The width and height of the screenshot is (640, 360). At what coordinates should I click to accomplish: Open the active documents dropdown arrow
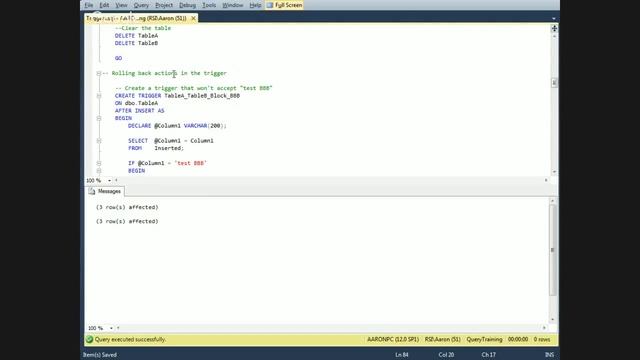pos(553,18)
